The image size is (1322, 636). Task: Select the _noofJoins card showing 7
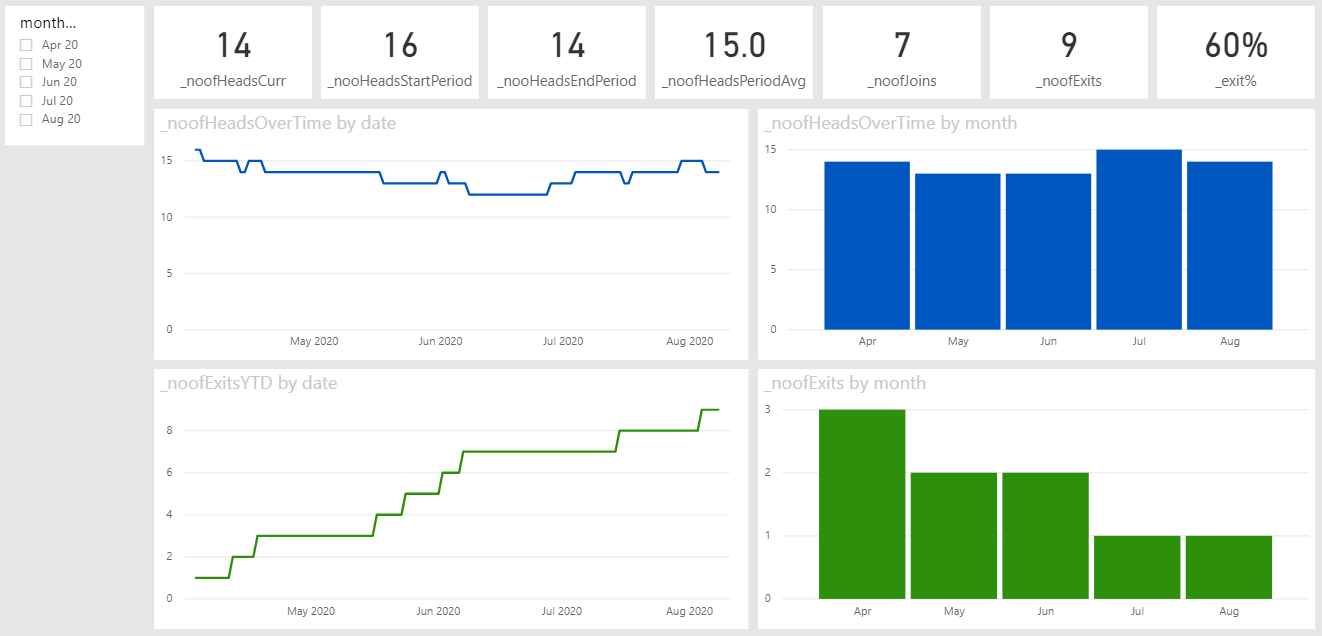point(902,53)
